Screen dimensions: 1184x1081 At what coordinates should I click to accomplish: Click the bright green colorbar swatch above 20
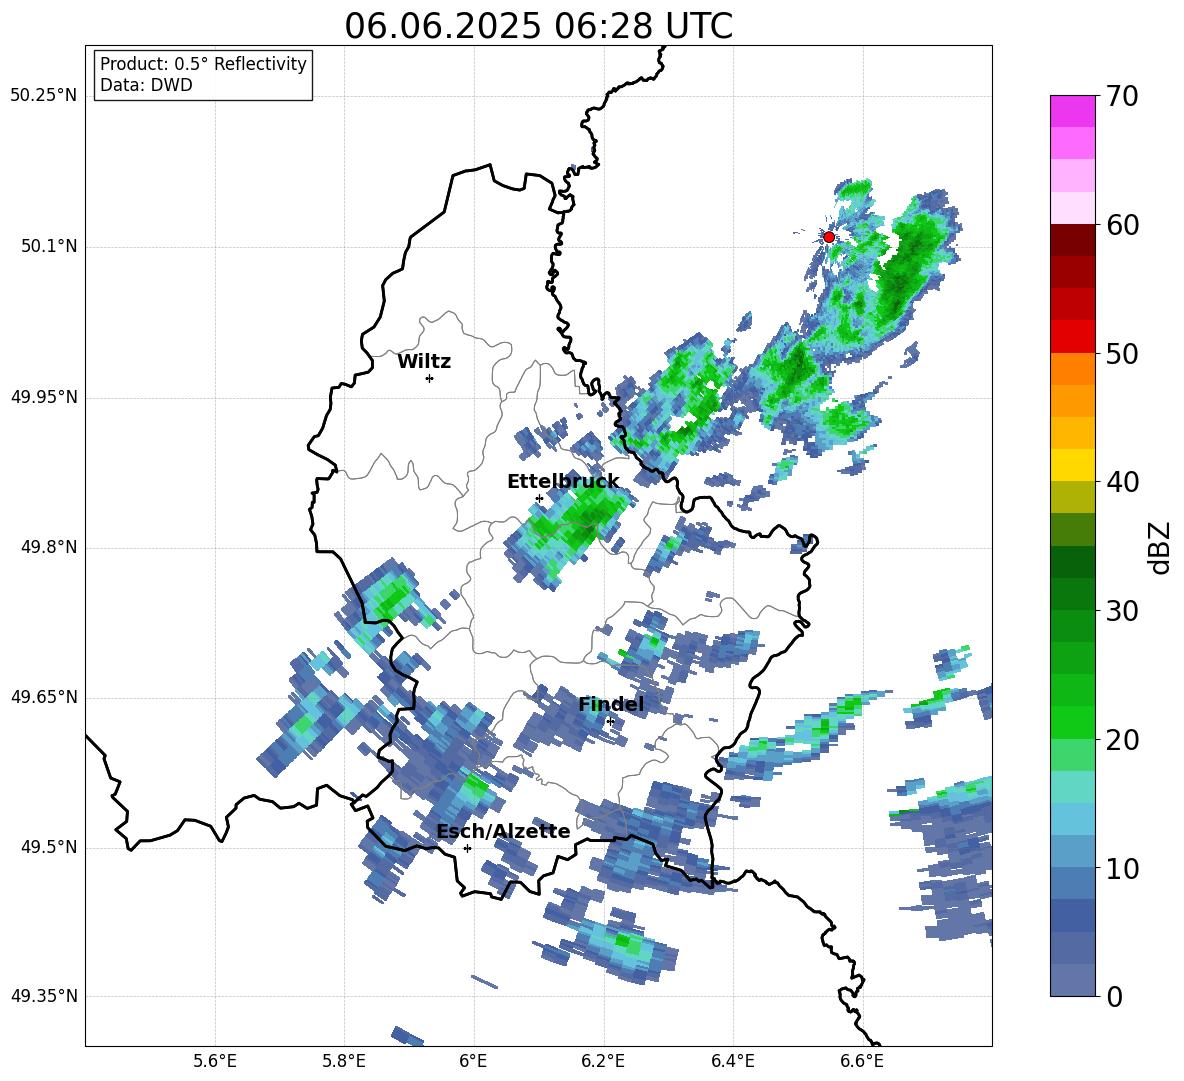(x=1072, y=722)
